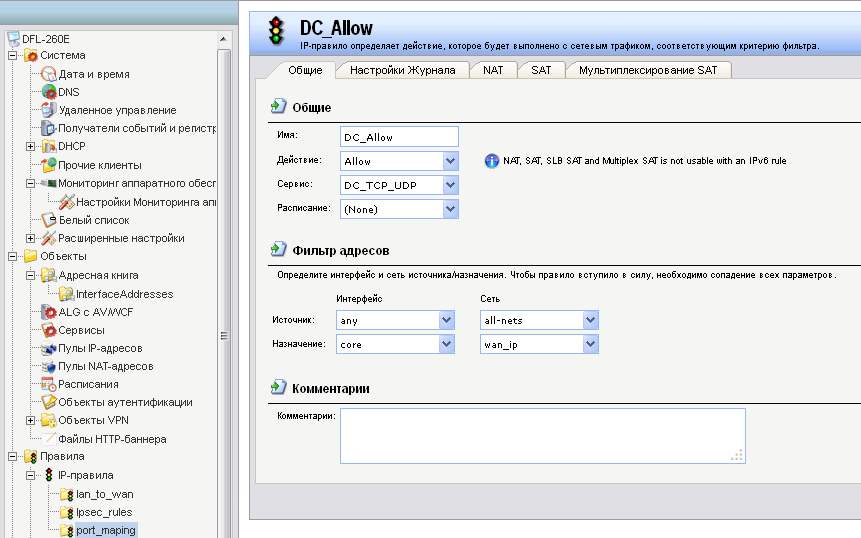
Task: Click the Сервисы icon in the Objects tree
Action: click(x=48, y=330)
